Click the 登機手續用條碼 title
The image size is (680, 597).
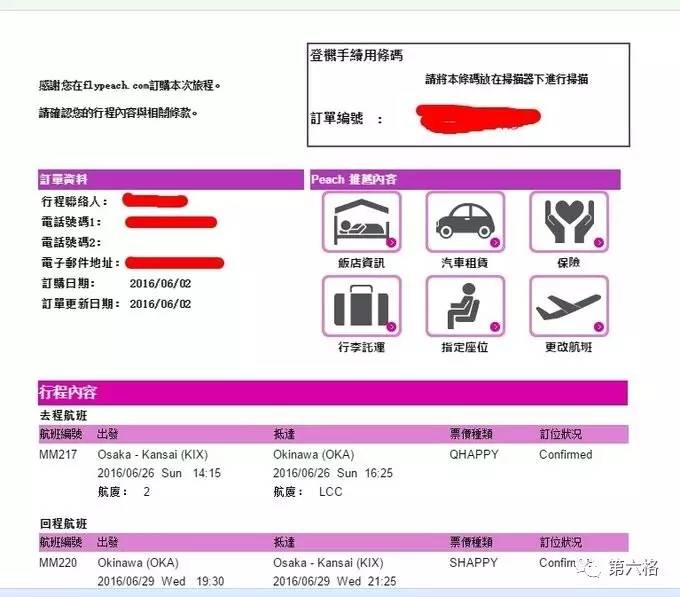coord(356,55)
